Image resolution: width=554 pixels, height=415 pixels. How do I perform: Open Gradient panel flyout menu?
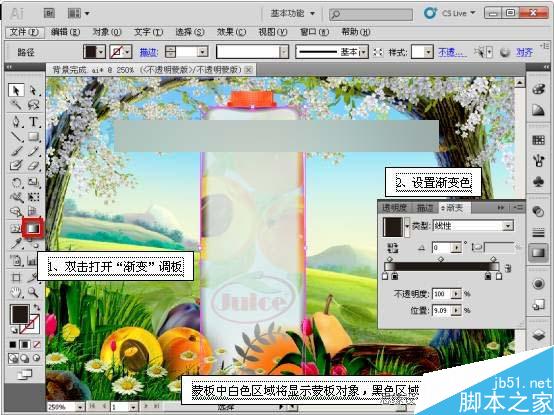coord(519,208)
